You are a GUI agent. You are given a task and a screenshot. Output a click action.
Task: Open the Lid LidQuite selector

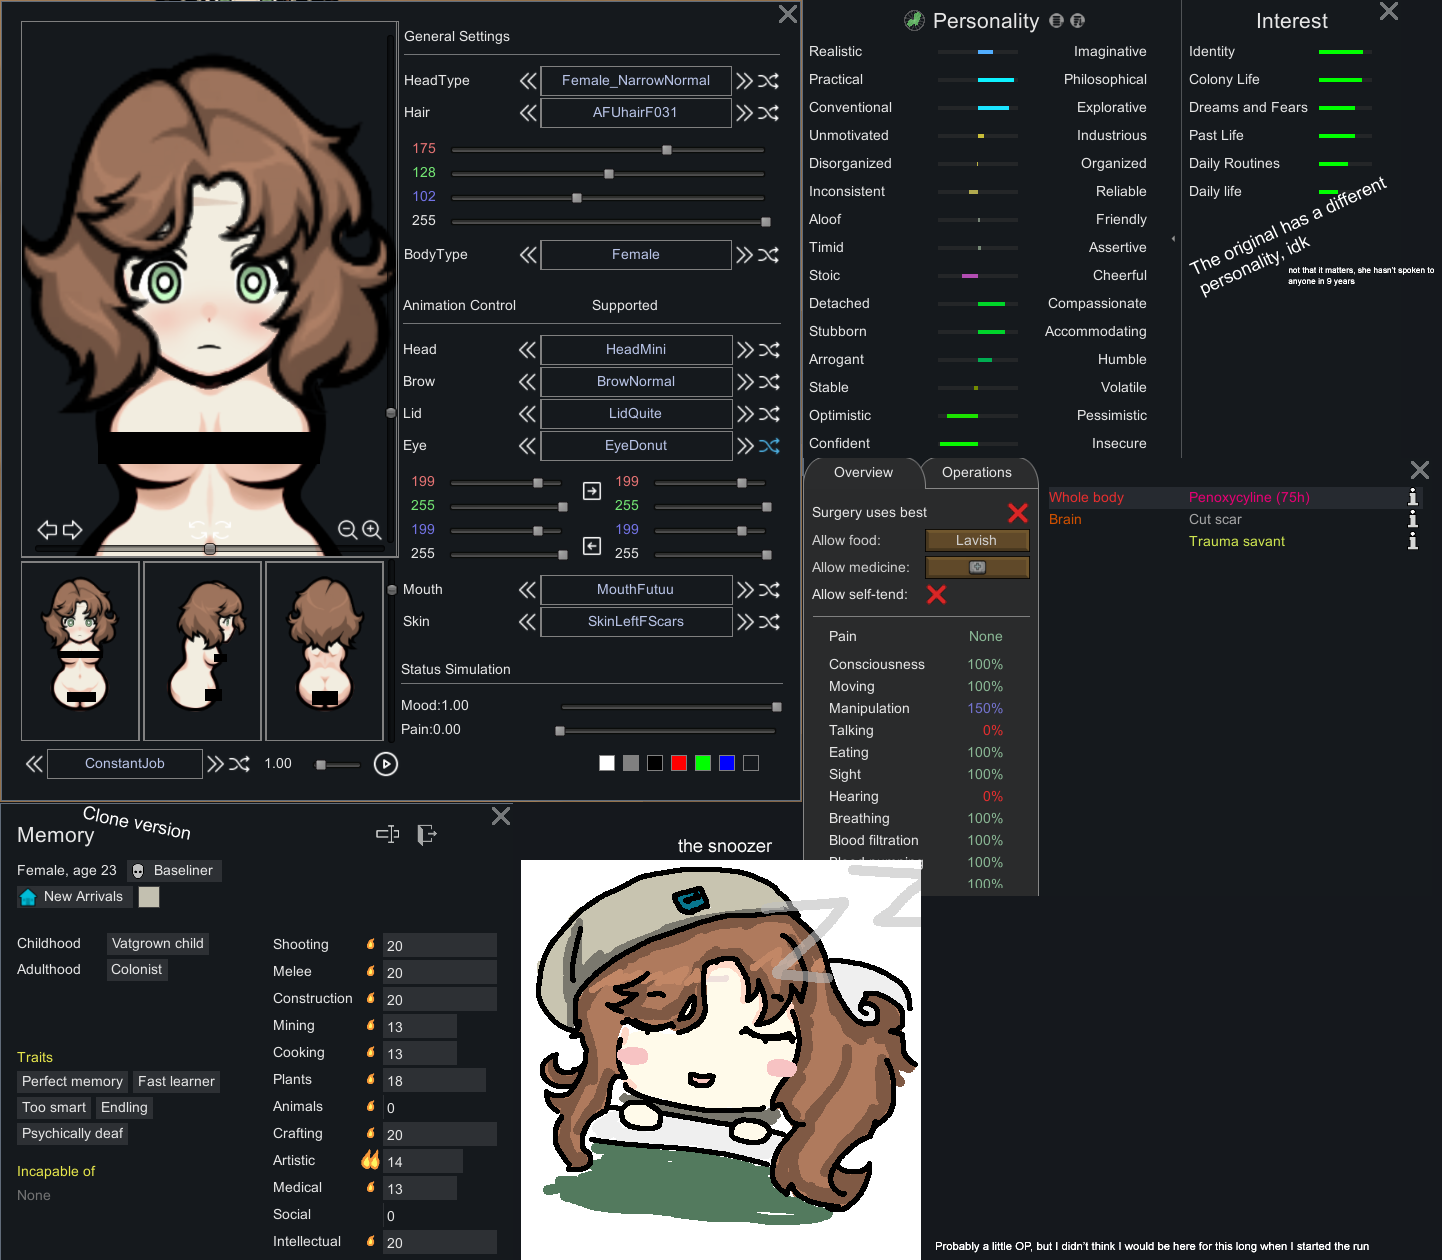[636, 414]
